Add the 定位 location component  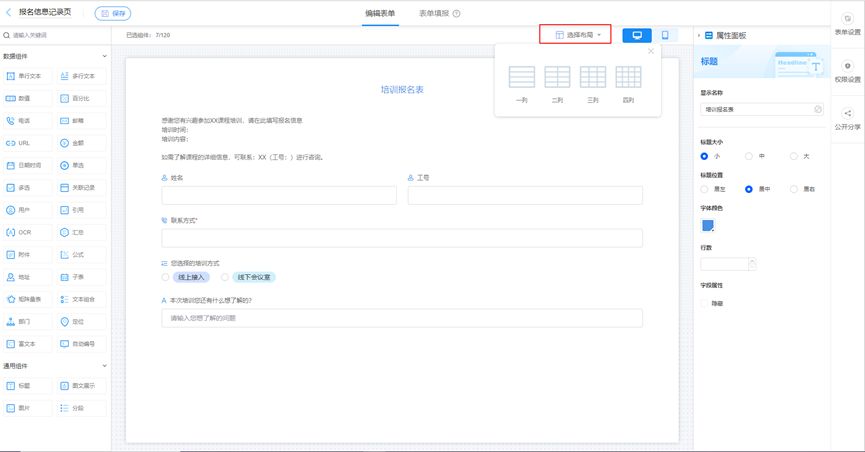click(x=81, y=322)
